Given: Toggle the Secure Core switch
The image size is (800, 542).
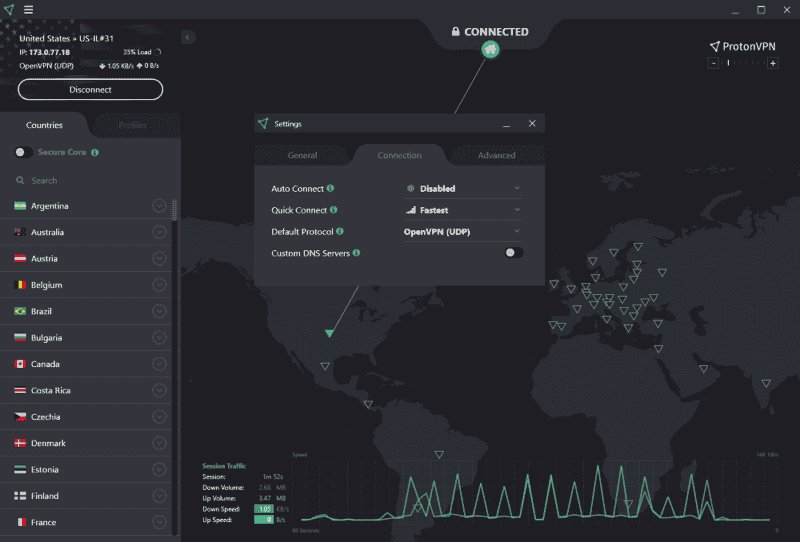Looking at the screenshot, I should point(23,152).
